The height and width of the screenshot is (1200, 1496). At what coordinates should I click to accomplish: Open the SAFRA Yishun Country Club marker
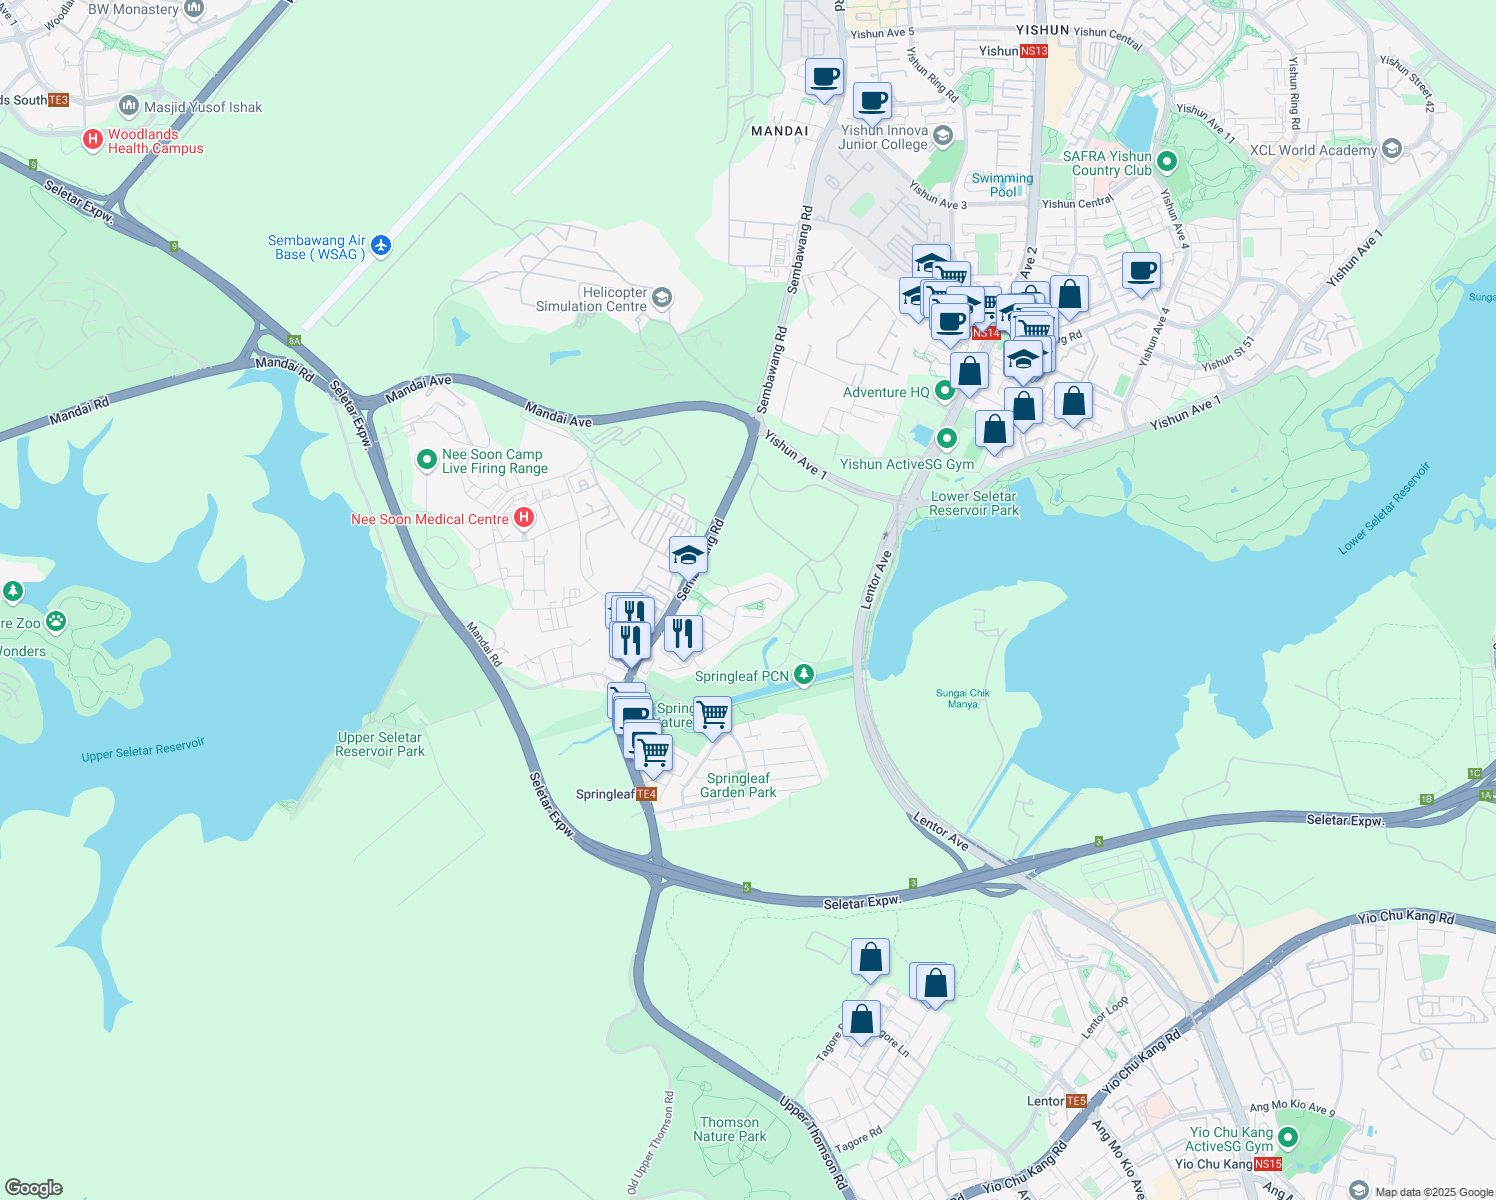[1166, 161]
